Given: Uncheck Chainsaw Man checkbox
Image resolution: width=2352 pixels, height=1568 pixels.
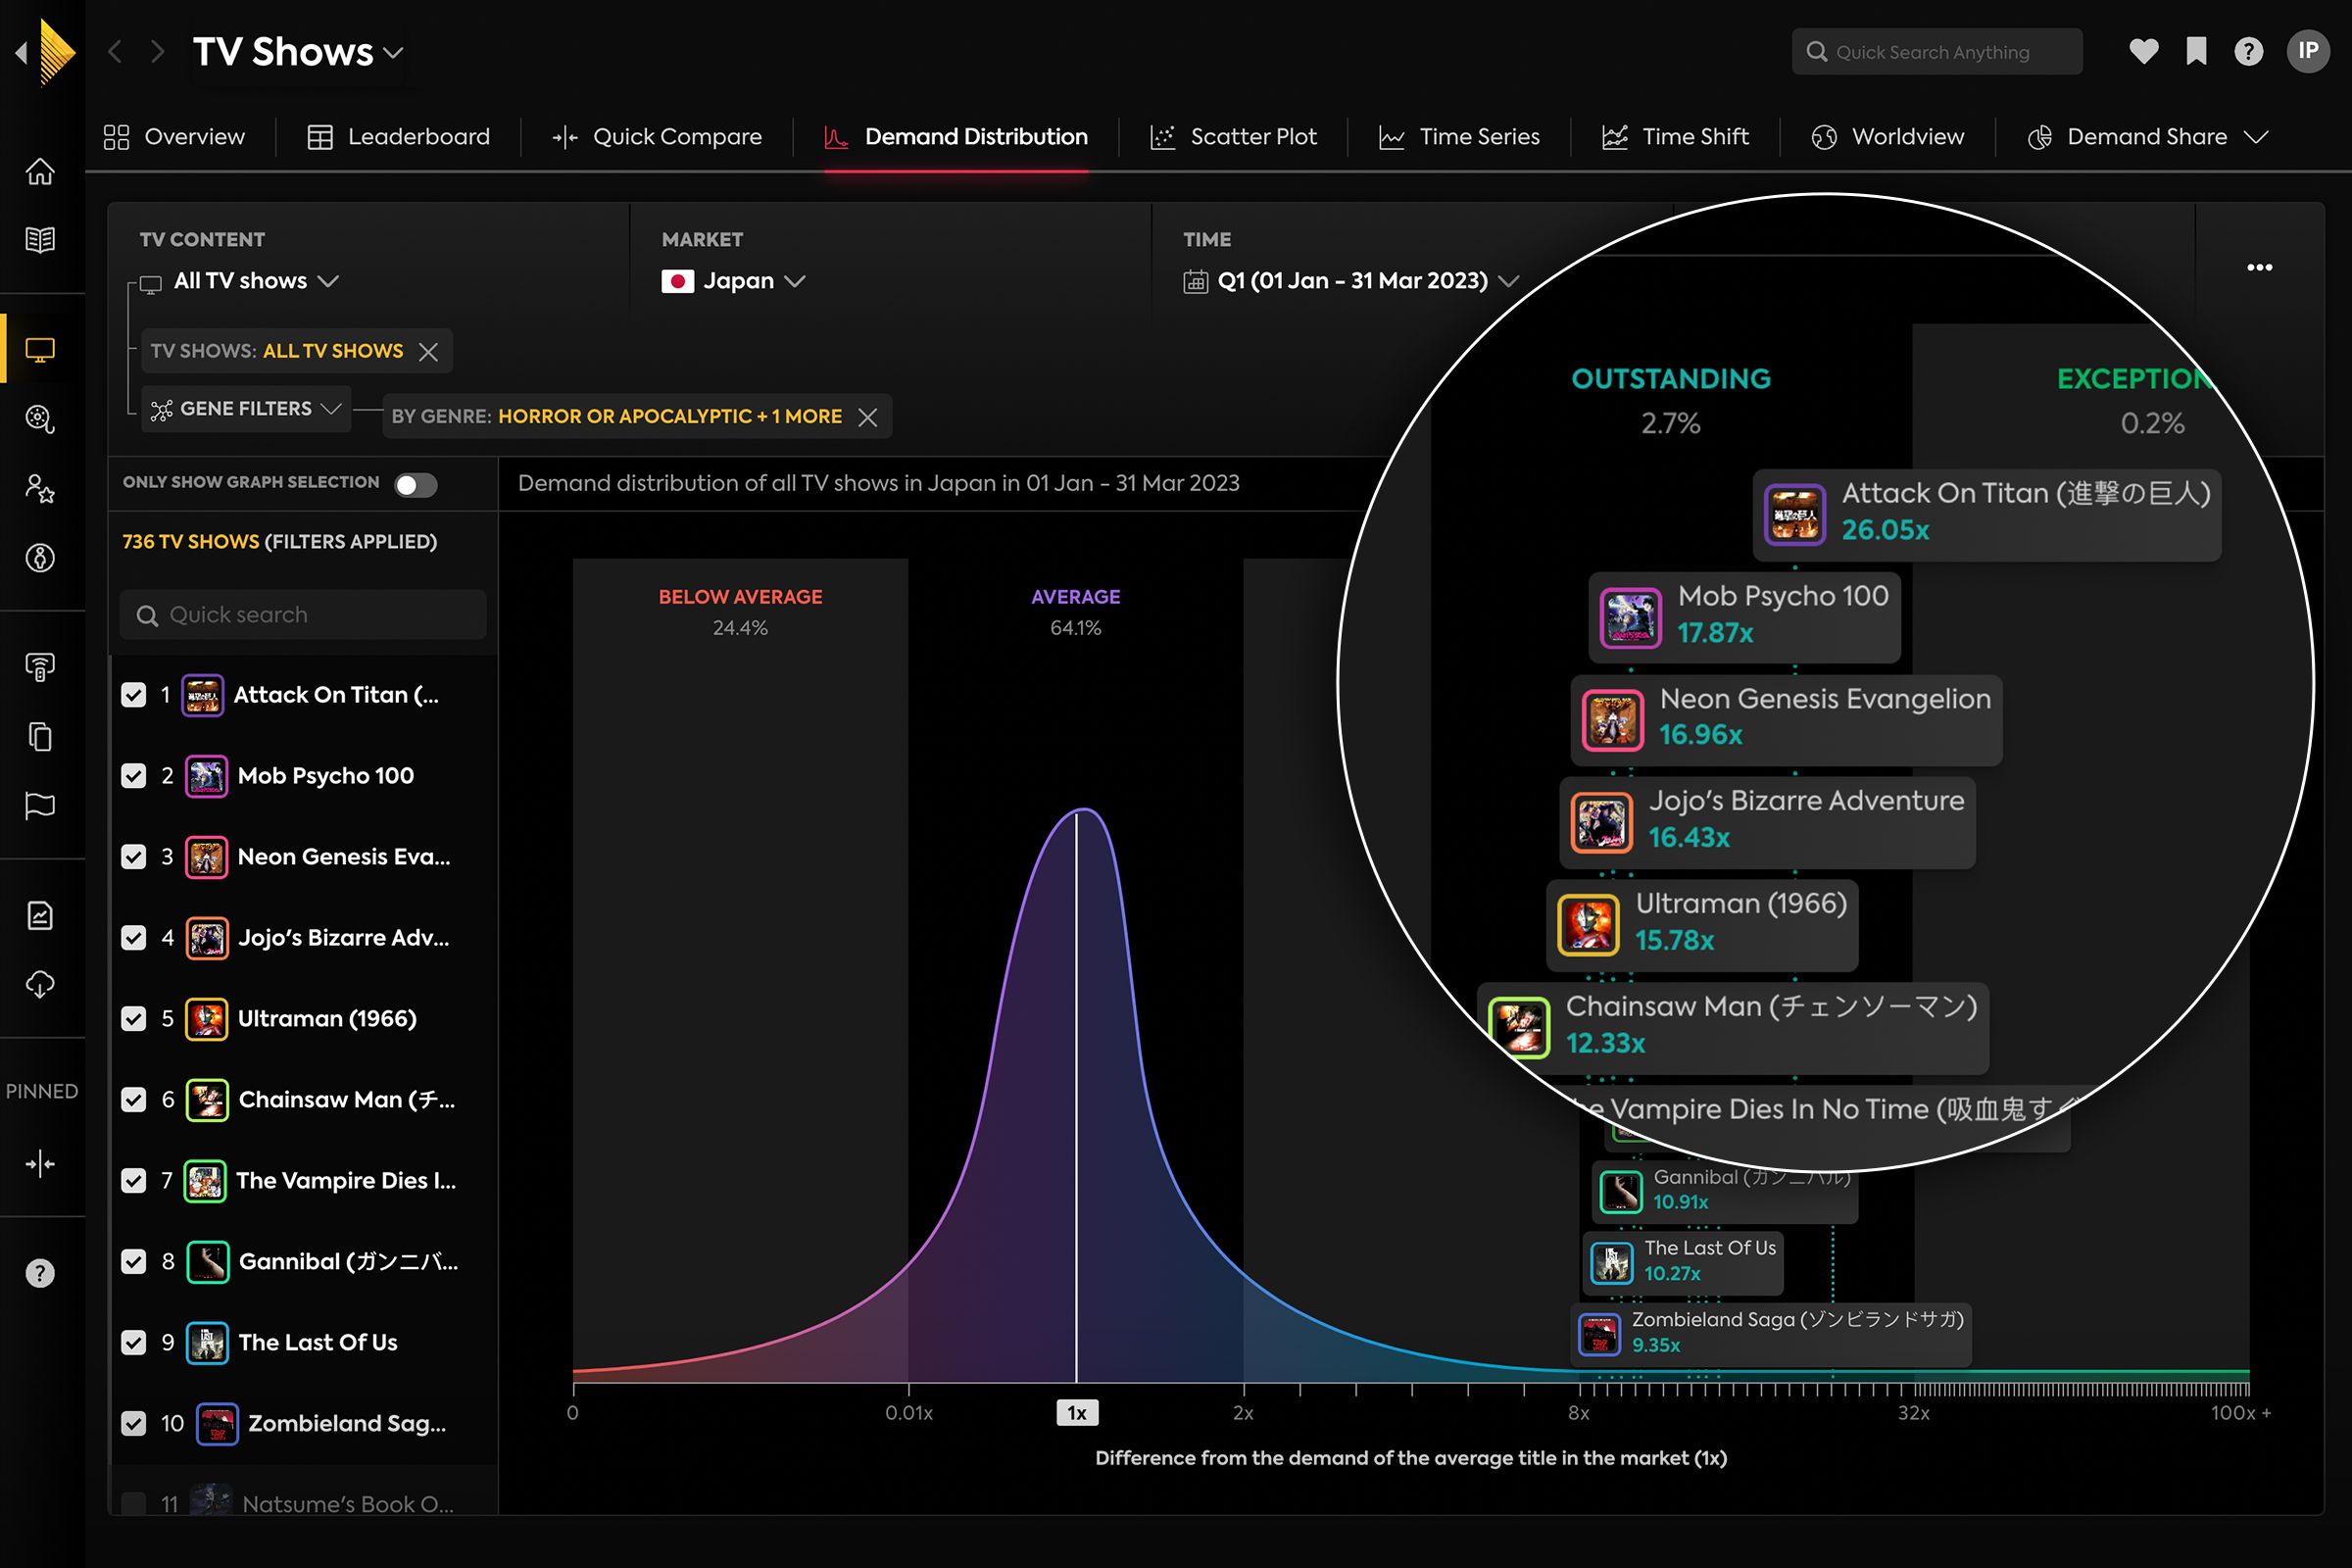Looking at the screenshot, I should pyautogui.click(x=134, y=1100).
